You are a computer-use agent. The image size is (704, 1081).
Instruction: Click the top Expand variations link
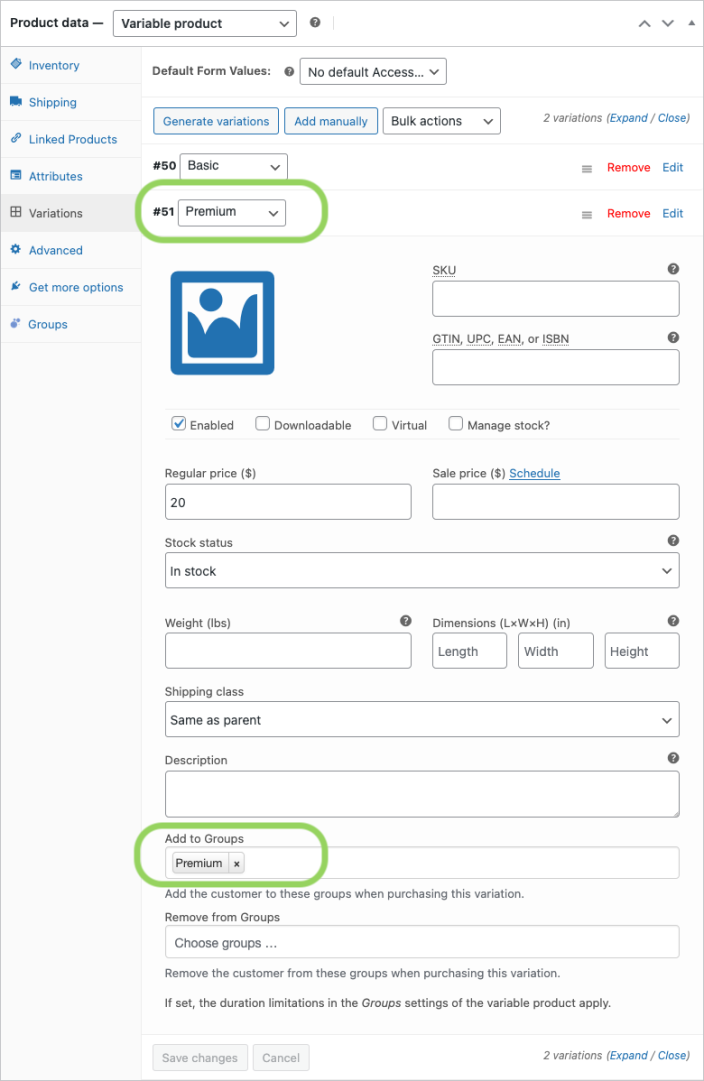coord(628,118)
